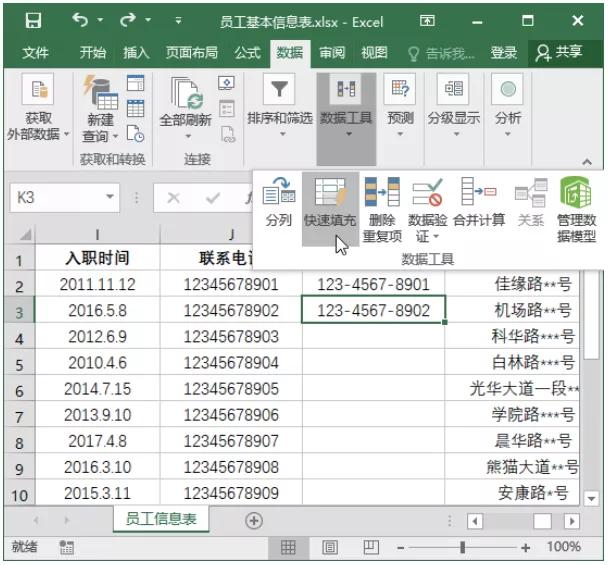Click the macro recording status icon
Screen dimensions: 608x565
66,547
